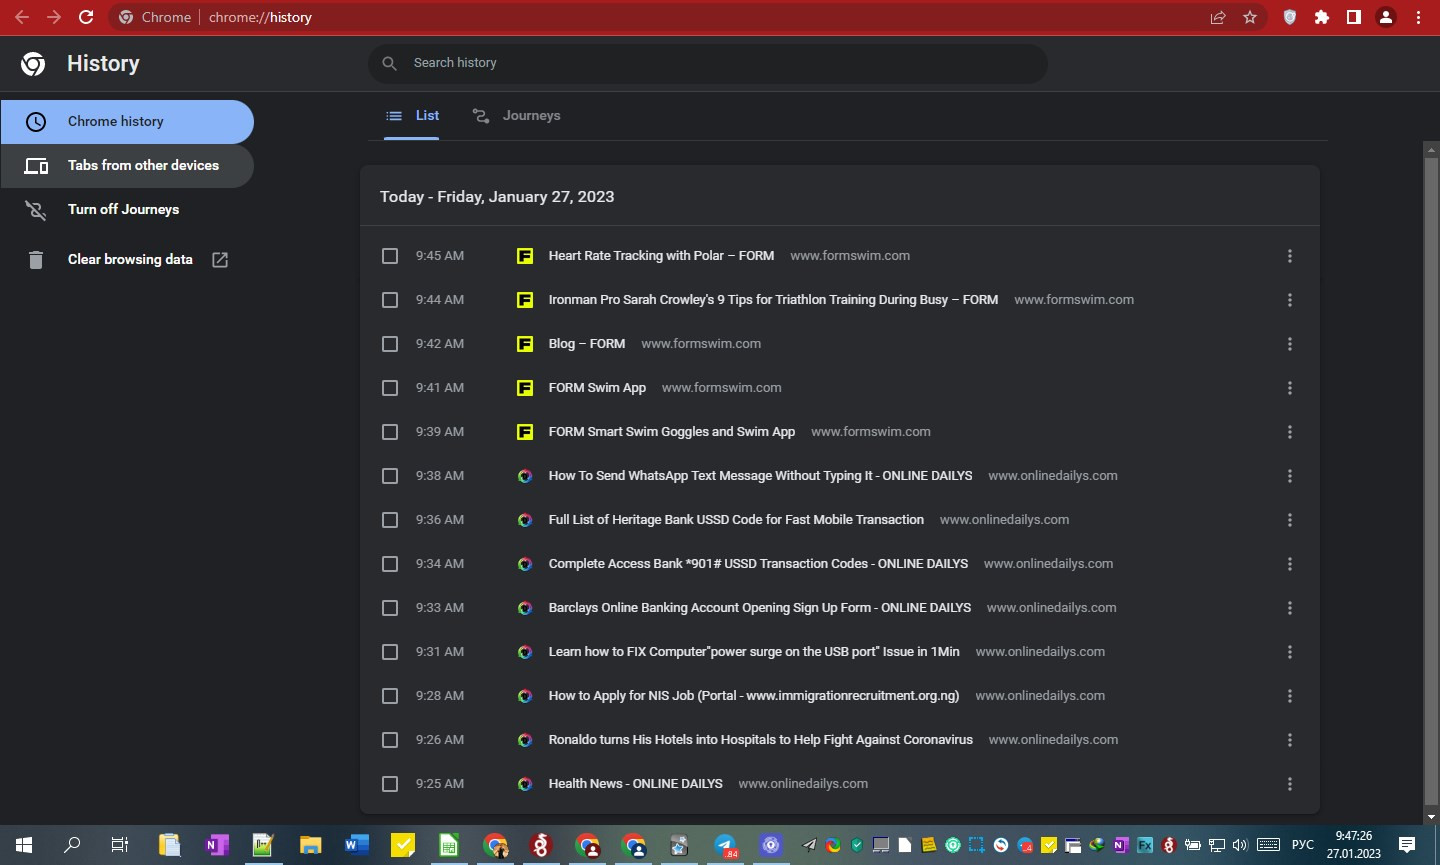
Task: Click the scrollbar down arrow
Action: tap(1431, 817)
